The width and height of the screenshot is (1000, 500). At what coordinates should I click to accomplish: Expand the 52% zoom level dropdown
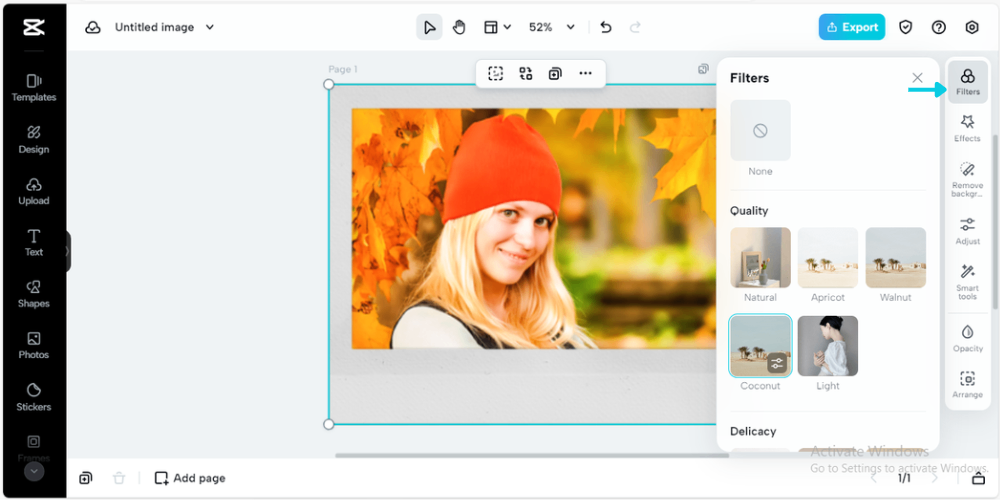570,27
